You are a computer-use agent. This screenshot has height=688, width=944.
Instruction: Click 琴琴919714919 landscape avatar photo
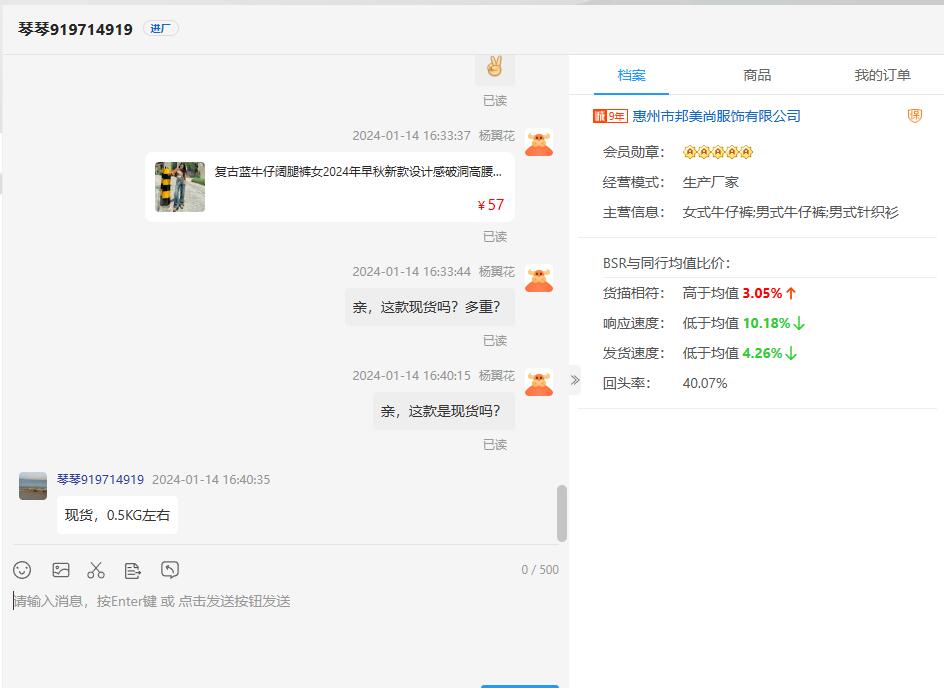point(33,486)
